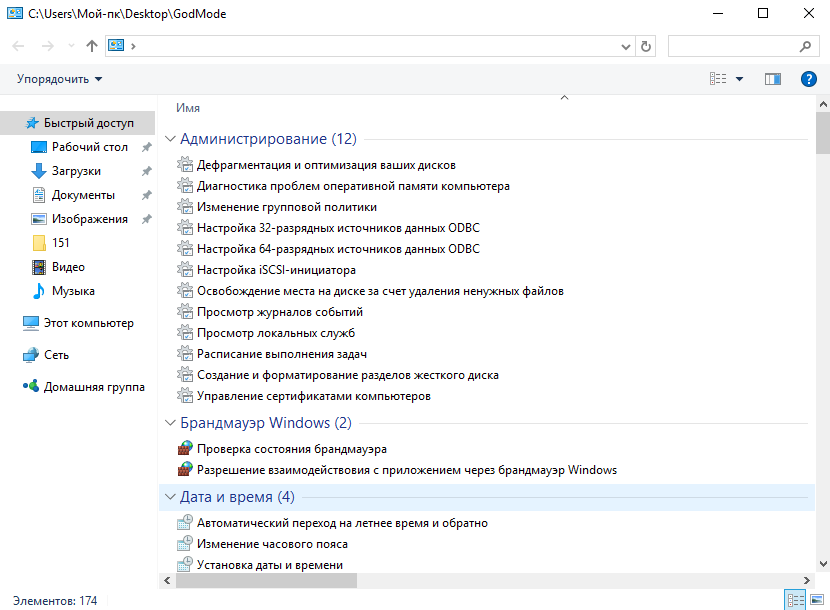
Task: Click the vertical scrollbar up arrow
Action: (x=823, y=104)
